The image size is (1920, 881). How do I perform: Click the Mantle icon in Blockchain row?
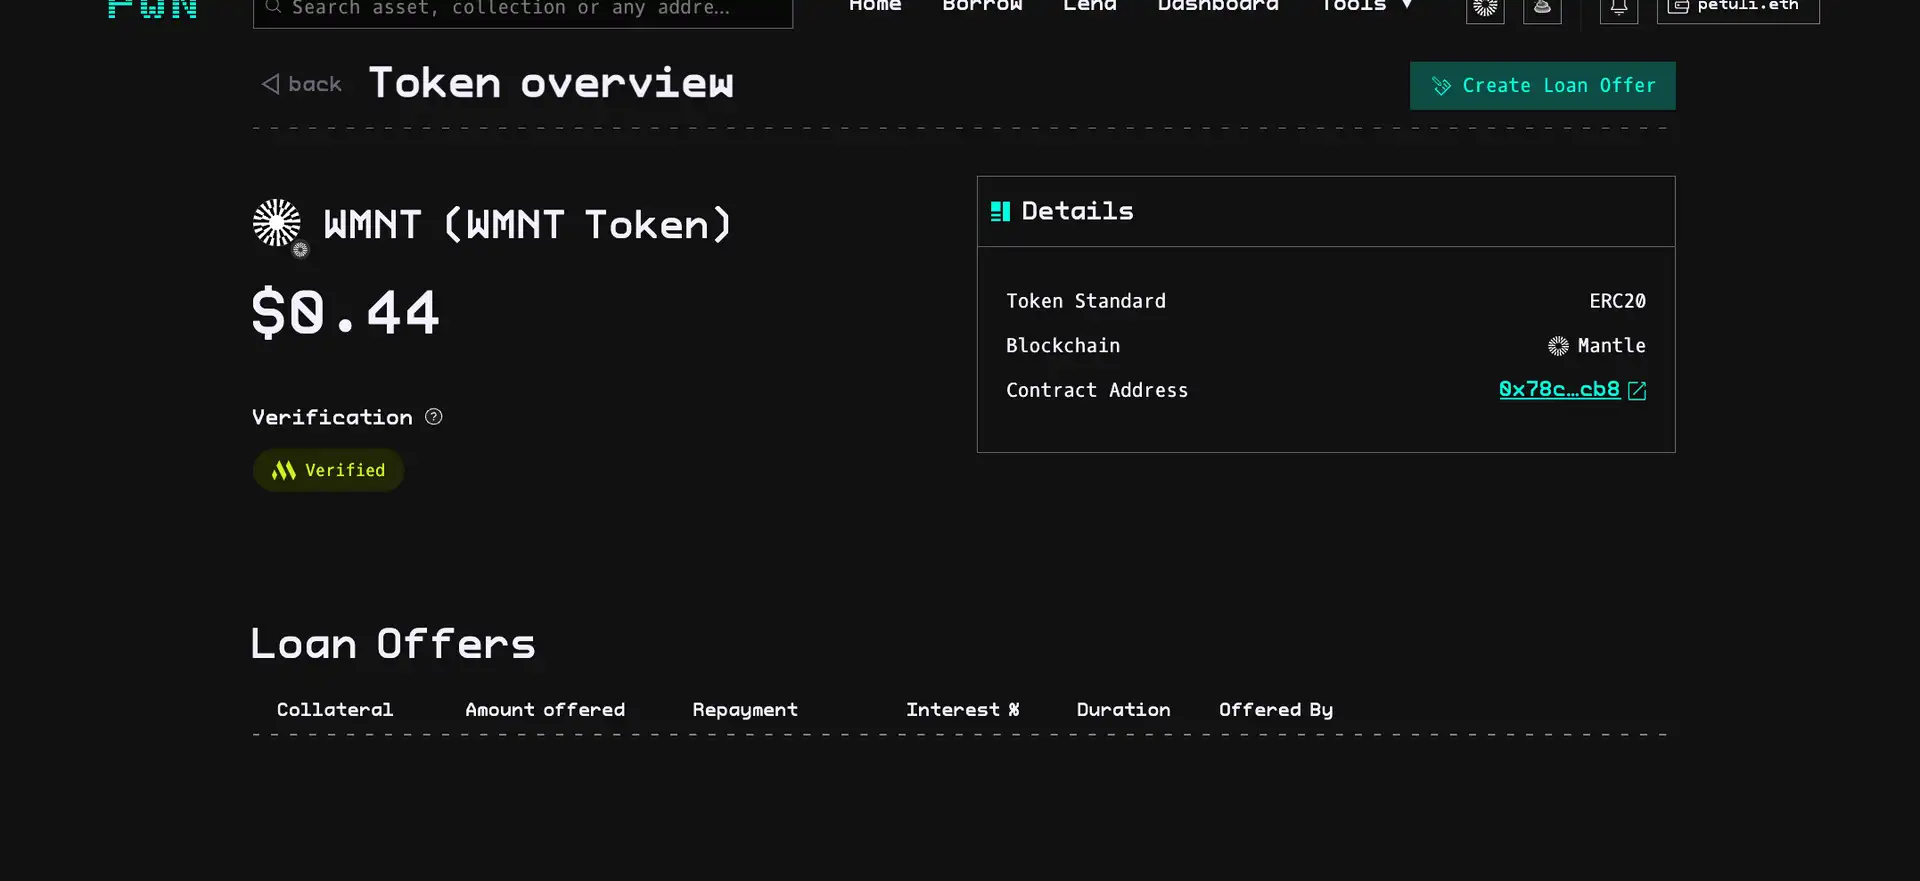tap(1558, 346)
